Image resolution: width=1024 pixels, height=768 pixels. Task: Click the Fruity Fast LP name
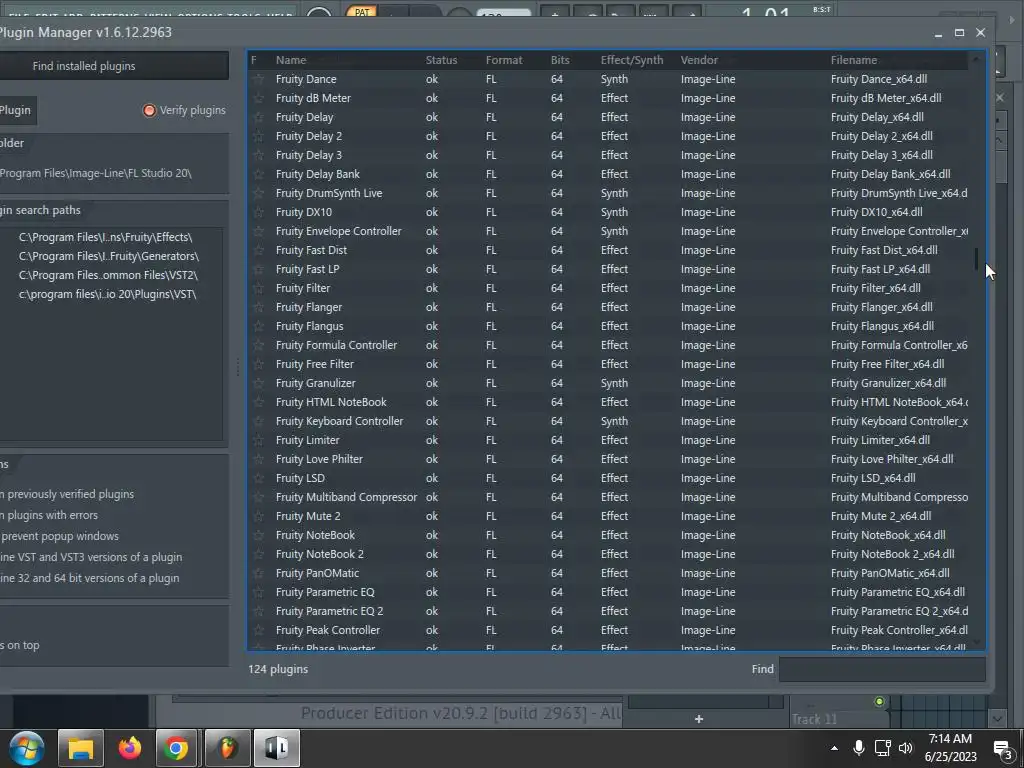[x=307, y=269]
